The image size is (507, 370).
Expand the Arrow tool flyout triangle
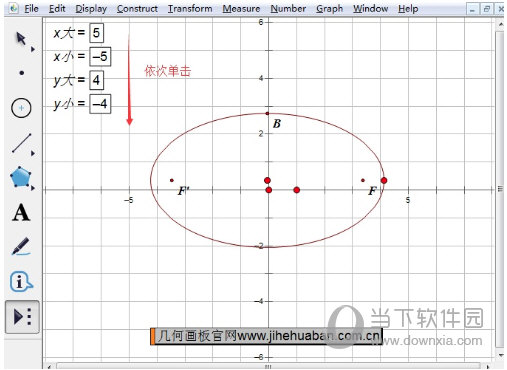pos(33,49)
